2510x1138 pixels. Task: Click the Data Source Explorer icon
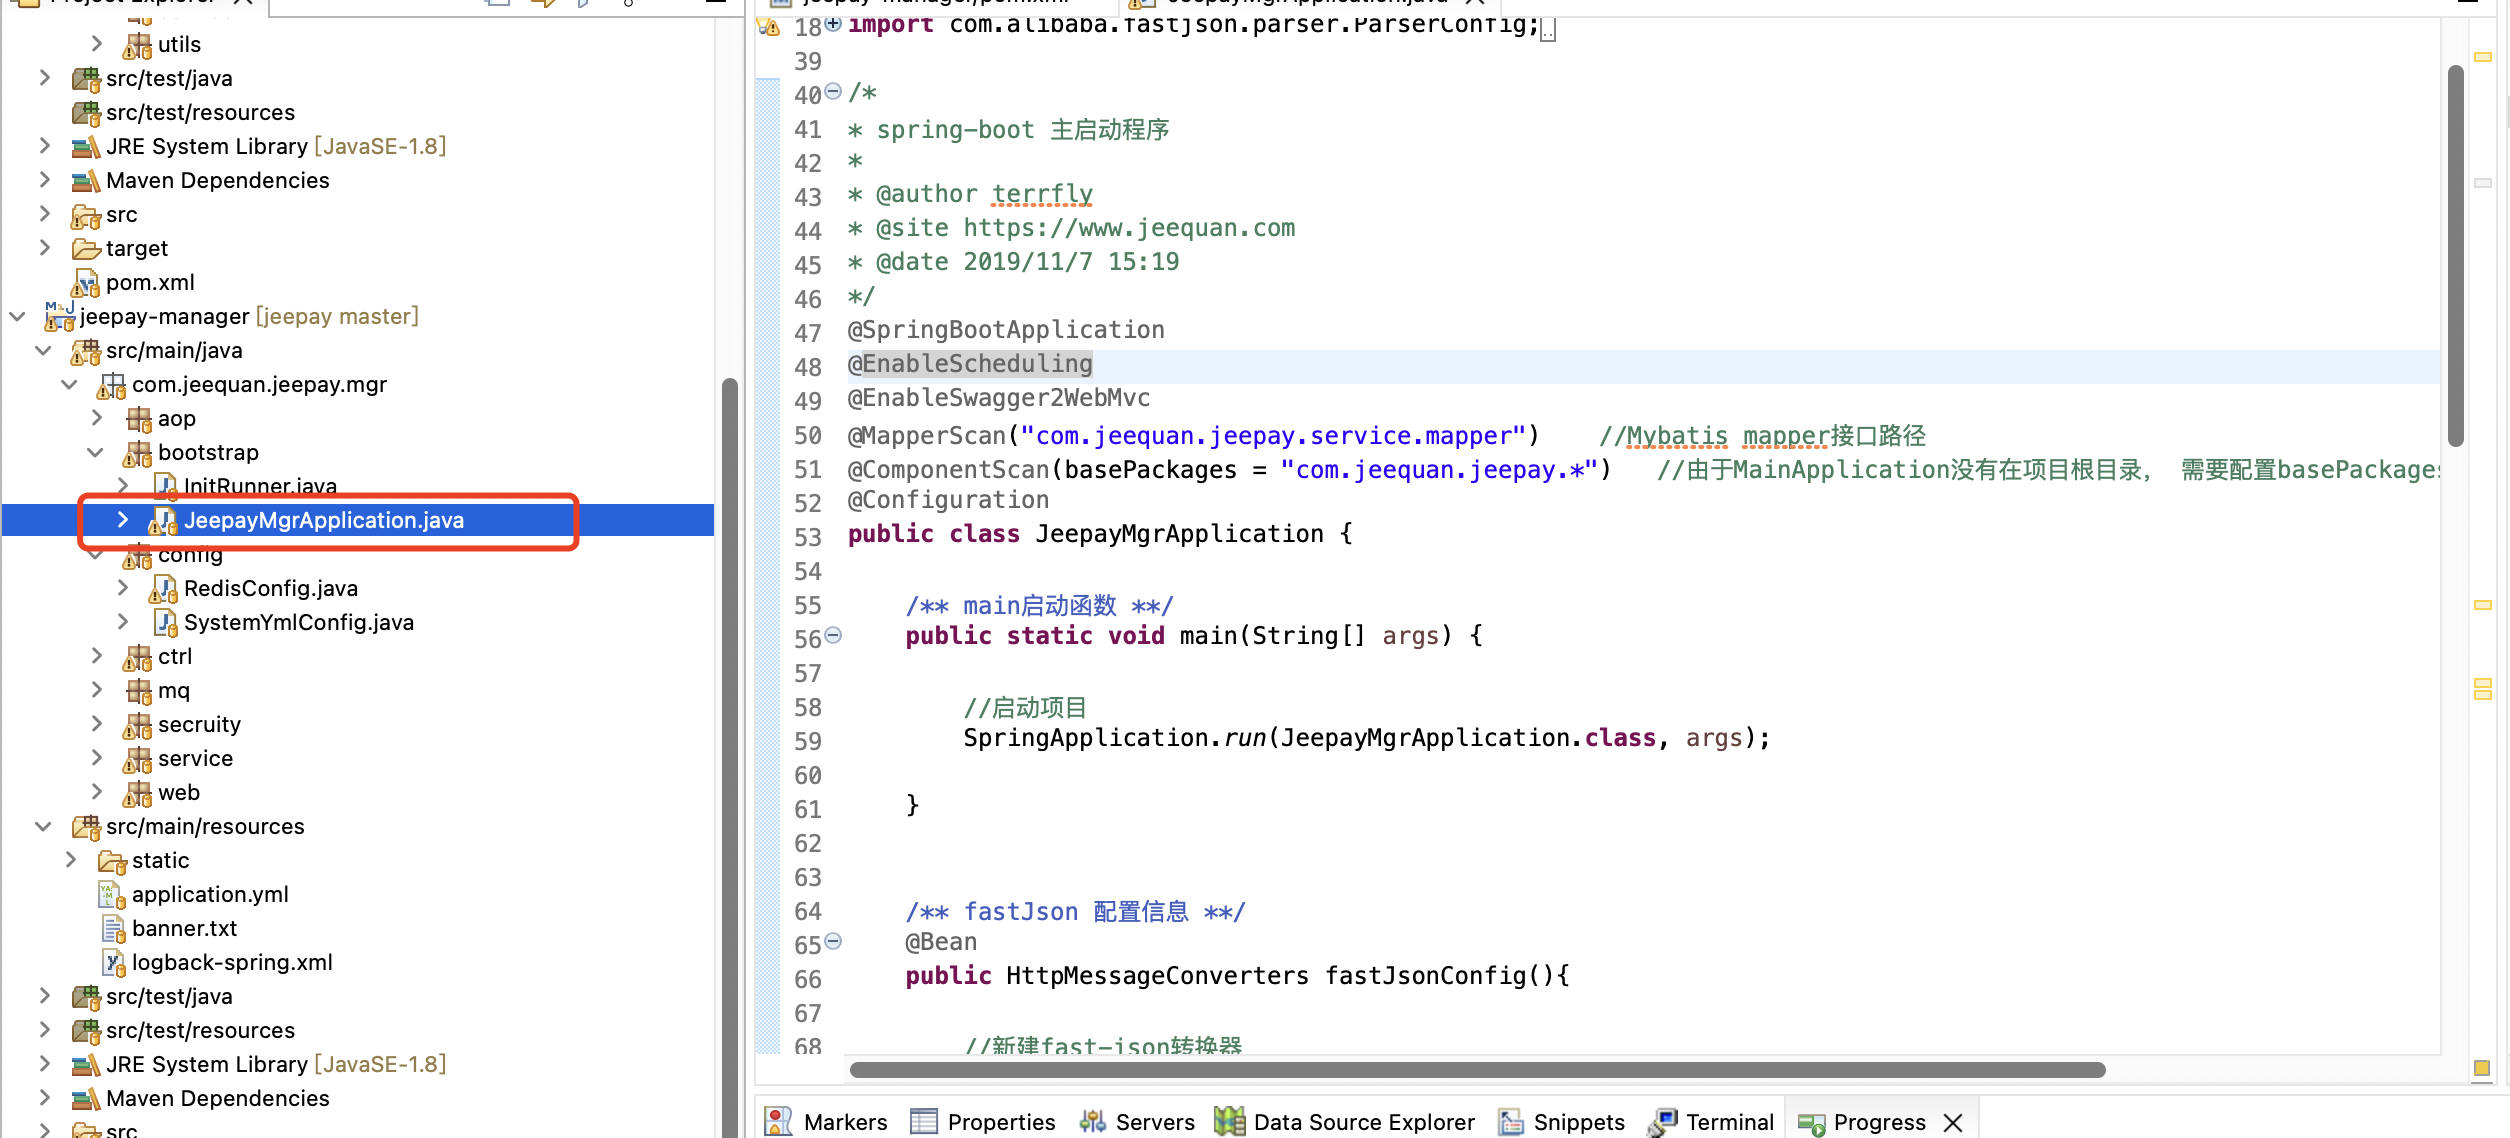point(1229,1121)
